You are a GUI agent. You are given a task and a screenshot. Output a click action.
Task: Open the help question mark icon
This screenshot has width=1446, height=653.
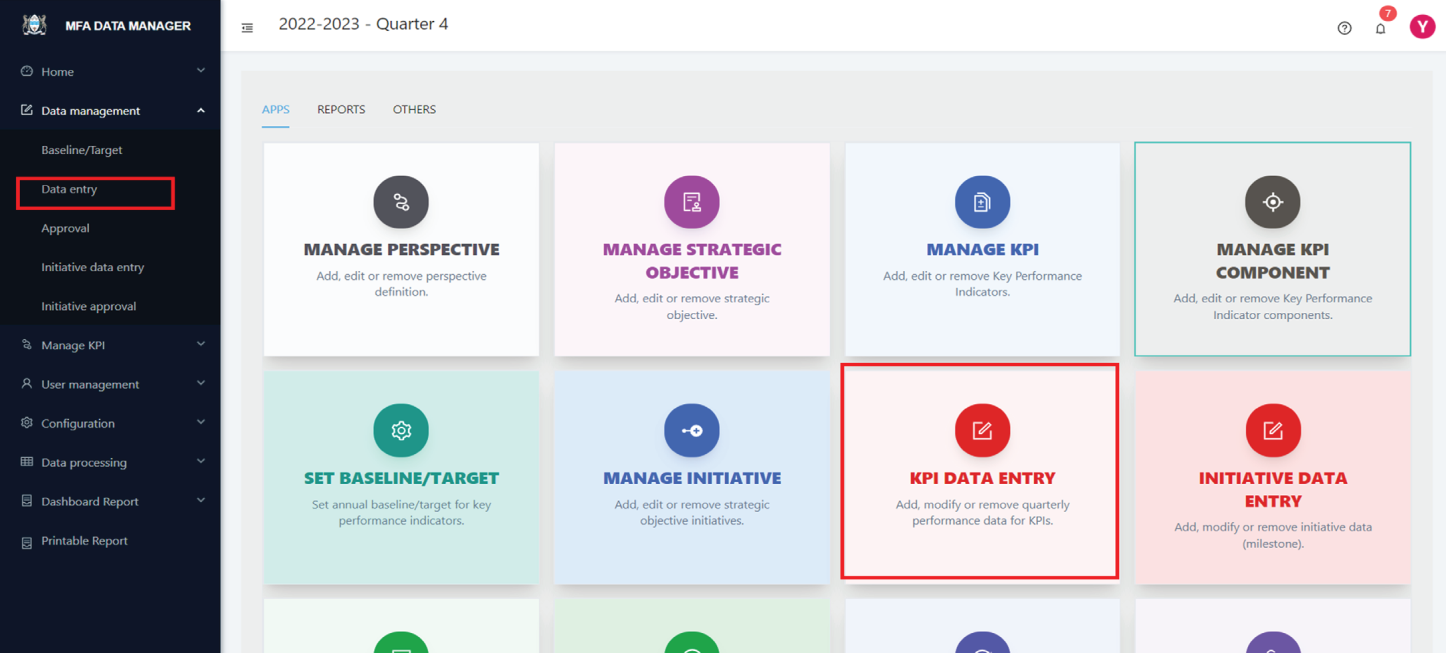click(1344, 28)
